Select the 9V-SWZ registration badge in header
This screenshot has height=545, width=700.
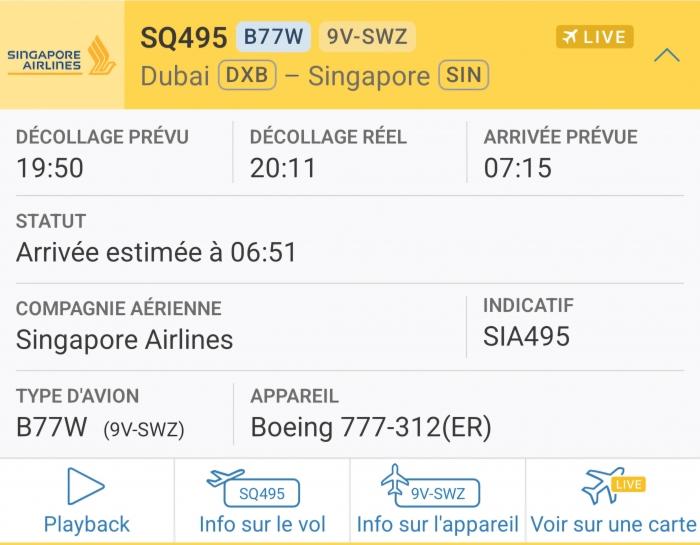pos(366,37)
